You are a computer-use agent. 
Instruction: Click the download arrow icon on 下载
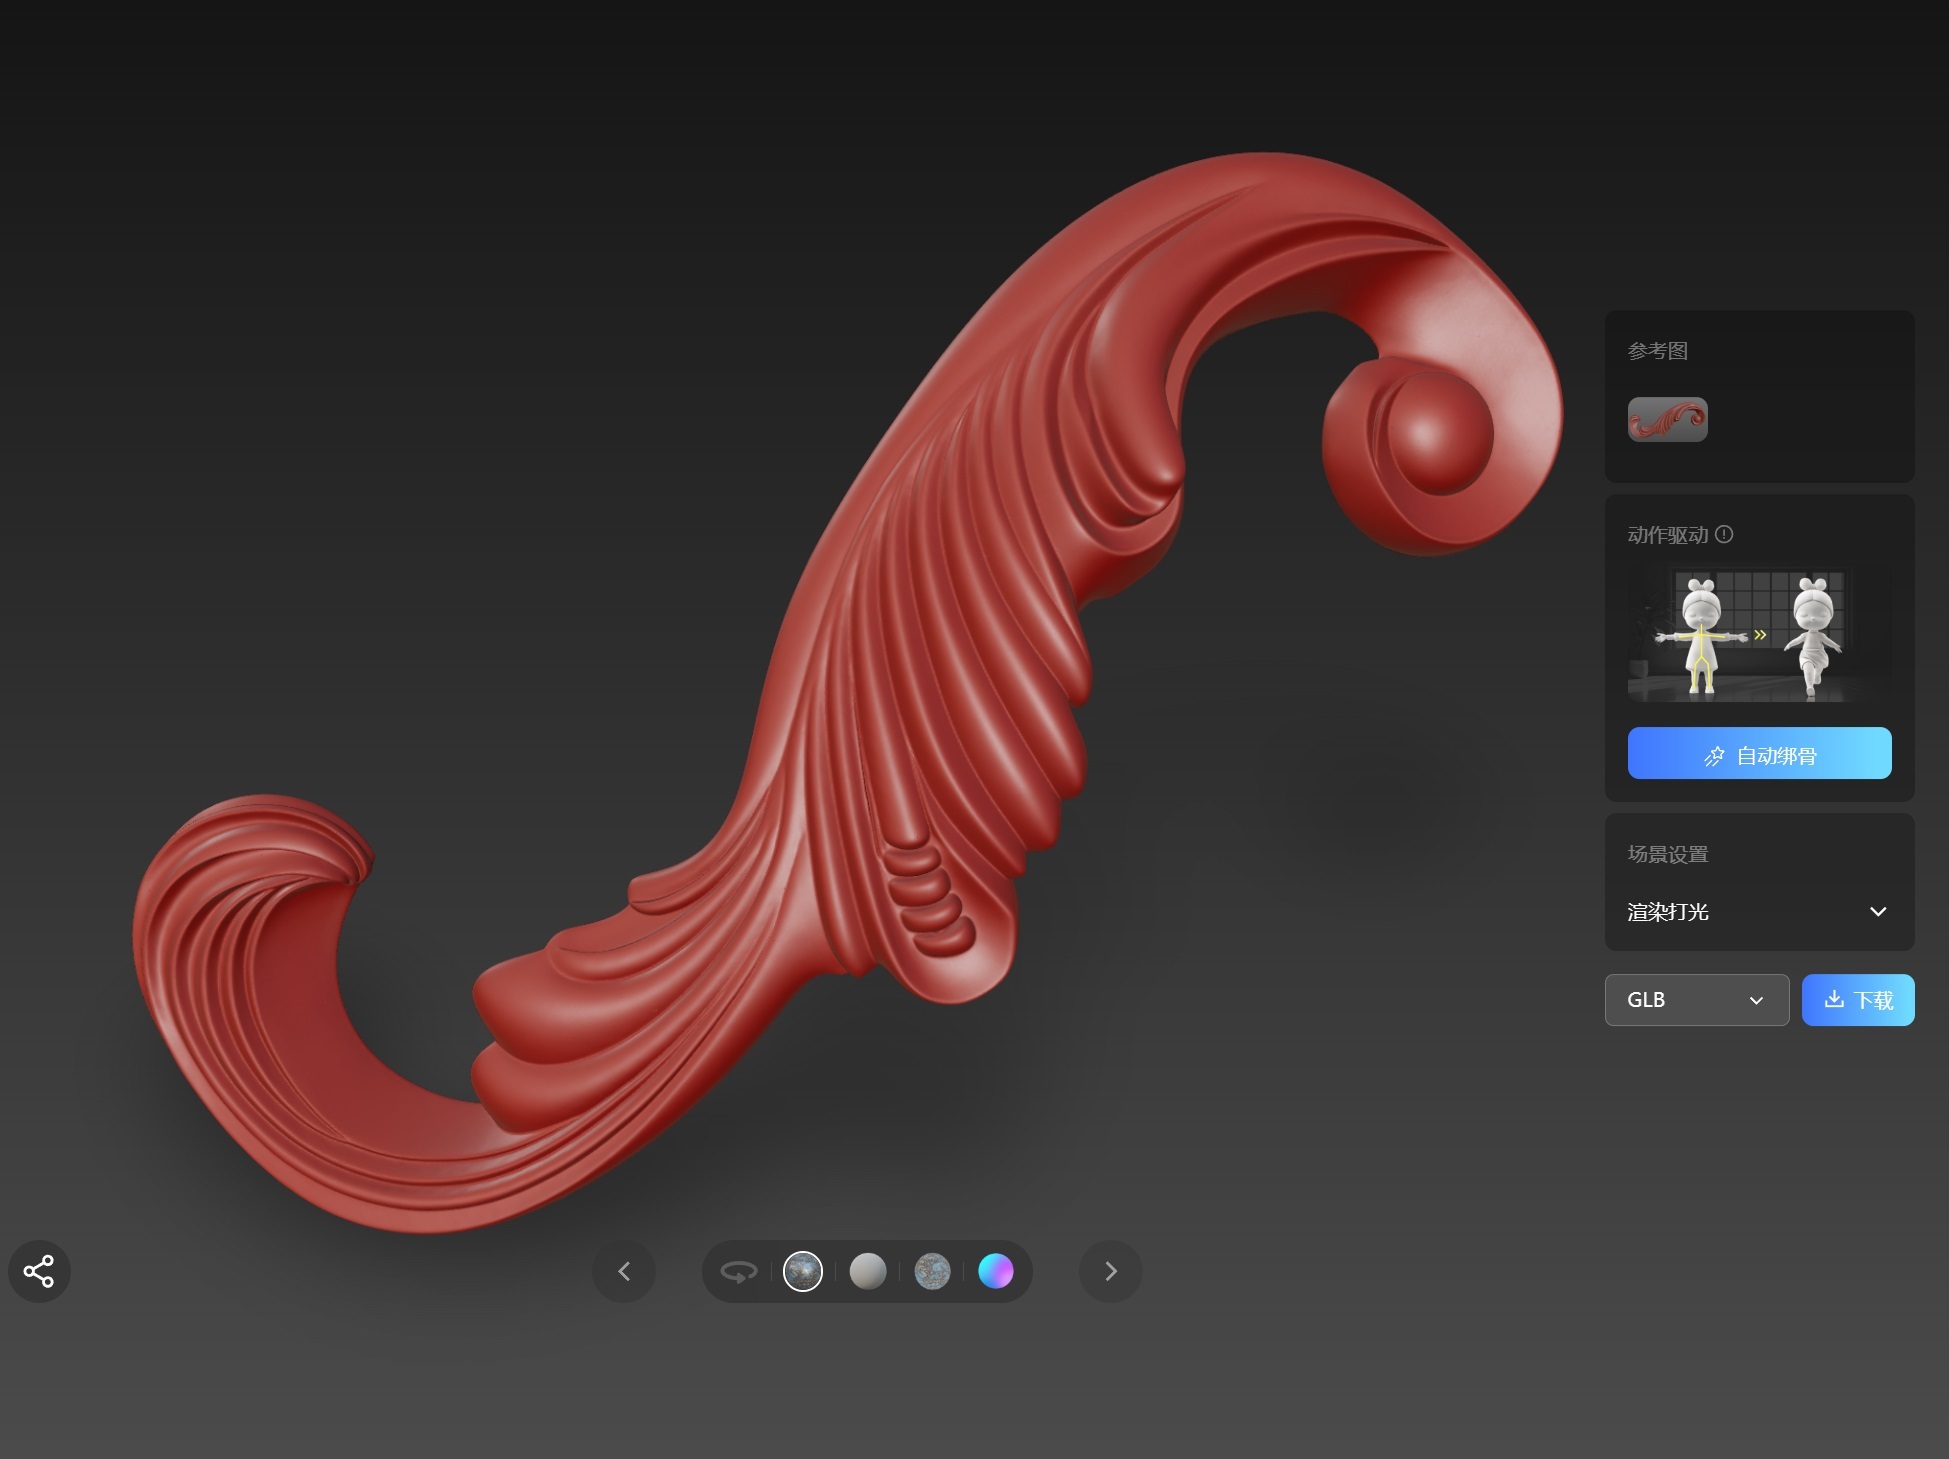tap(1833, 999)
